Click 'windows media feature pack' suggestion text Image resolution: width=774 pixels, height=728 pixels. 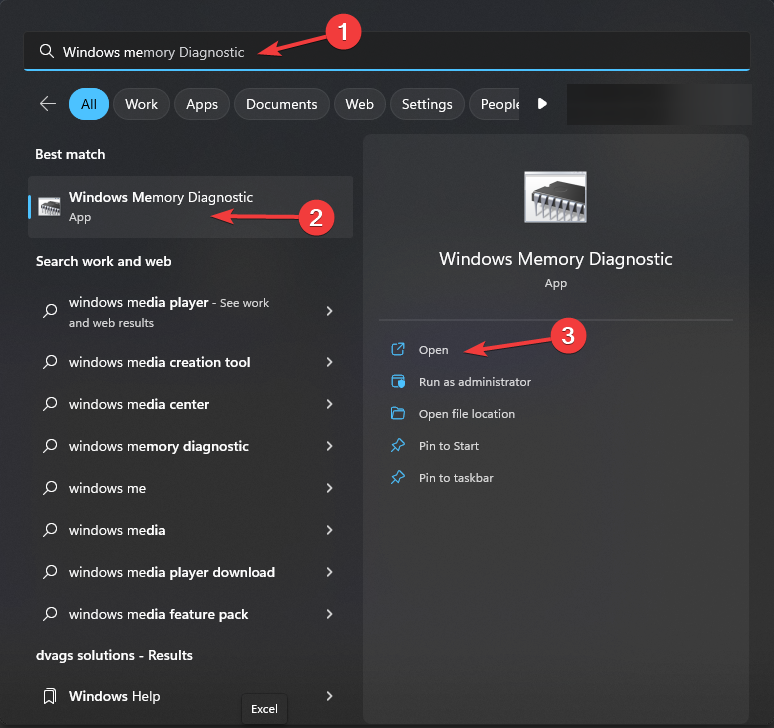[158, 614]
